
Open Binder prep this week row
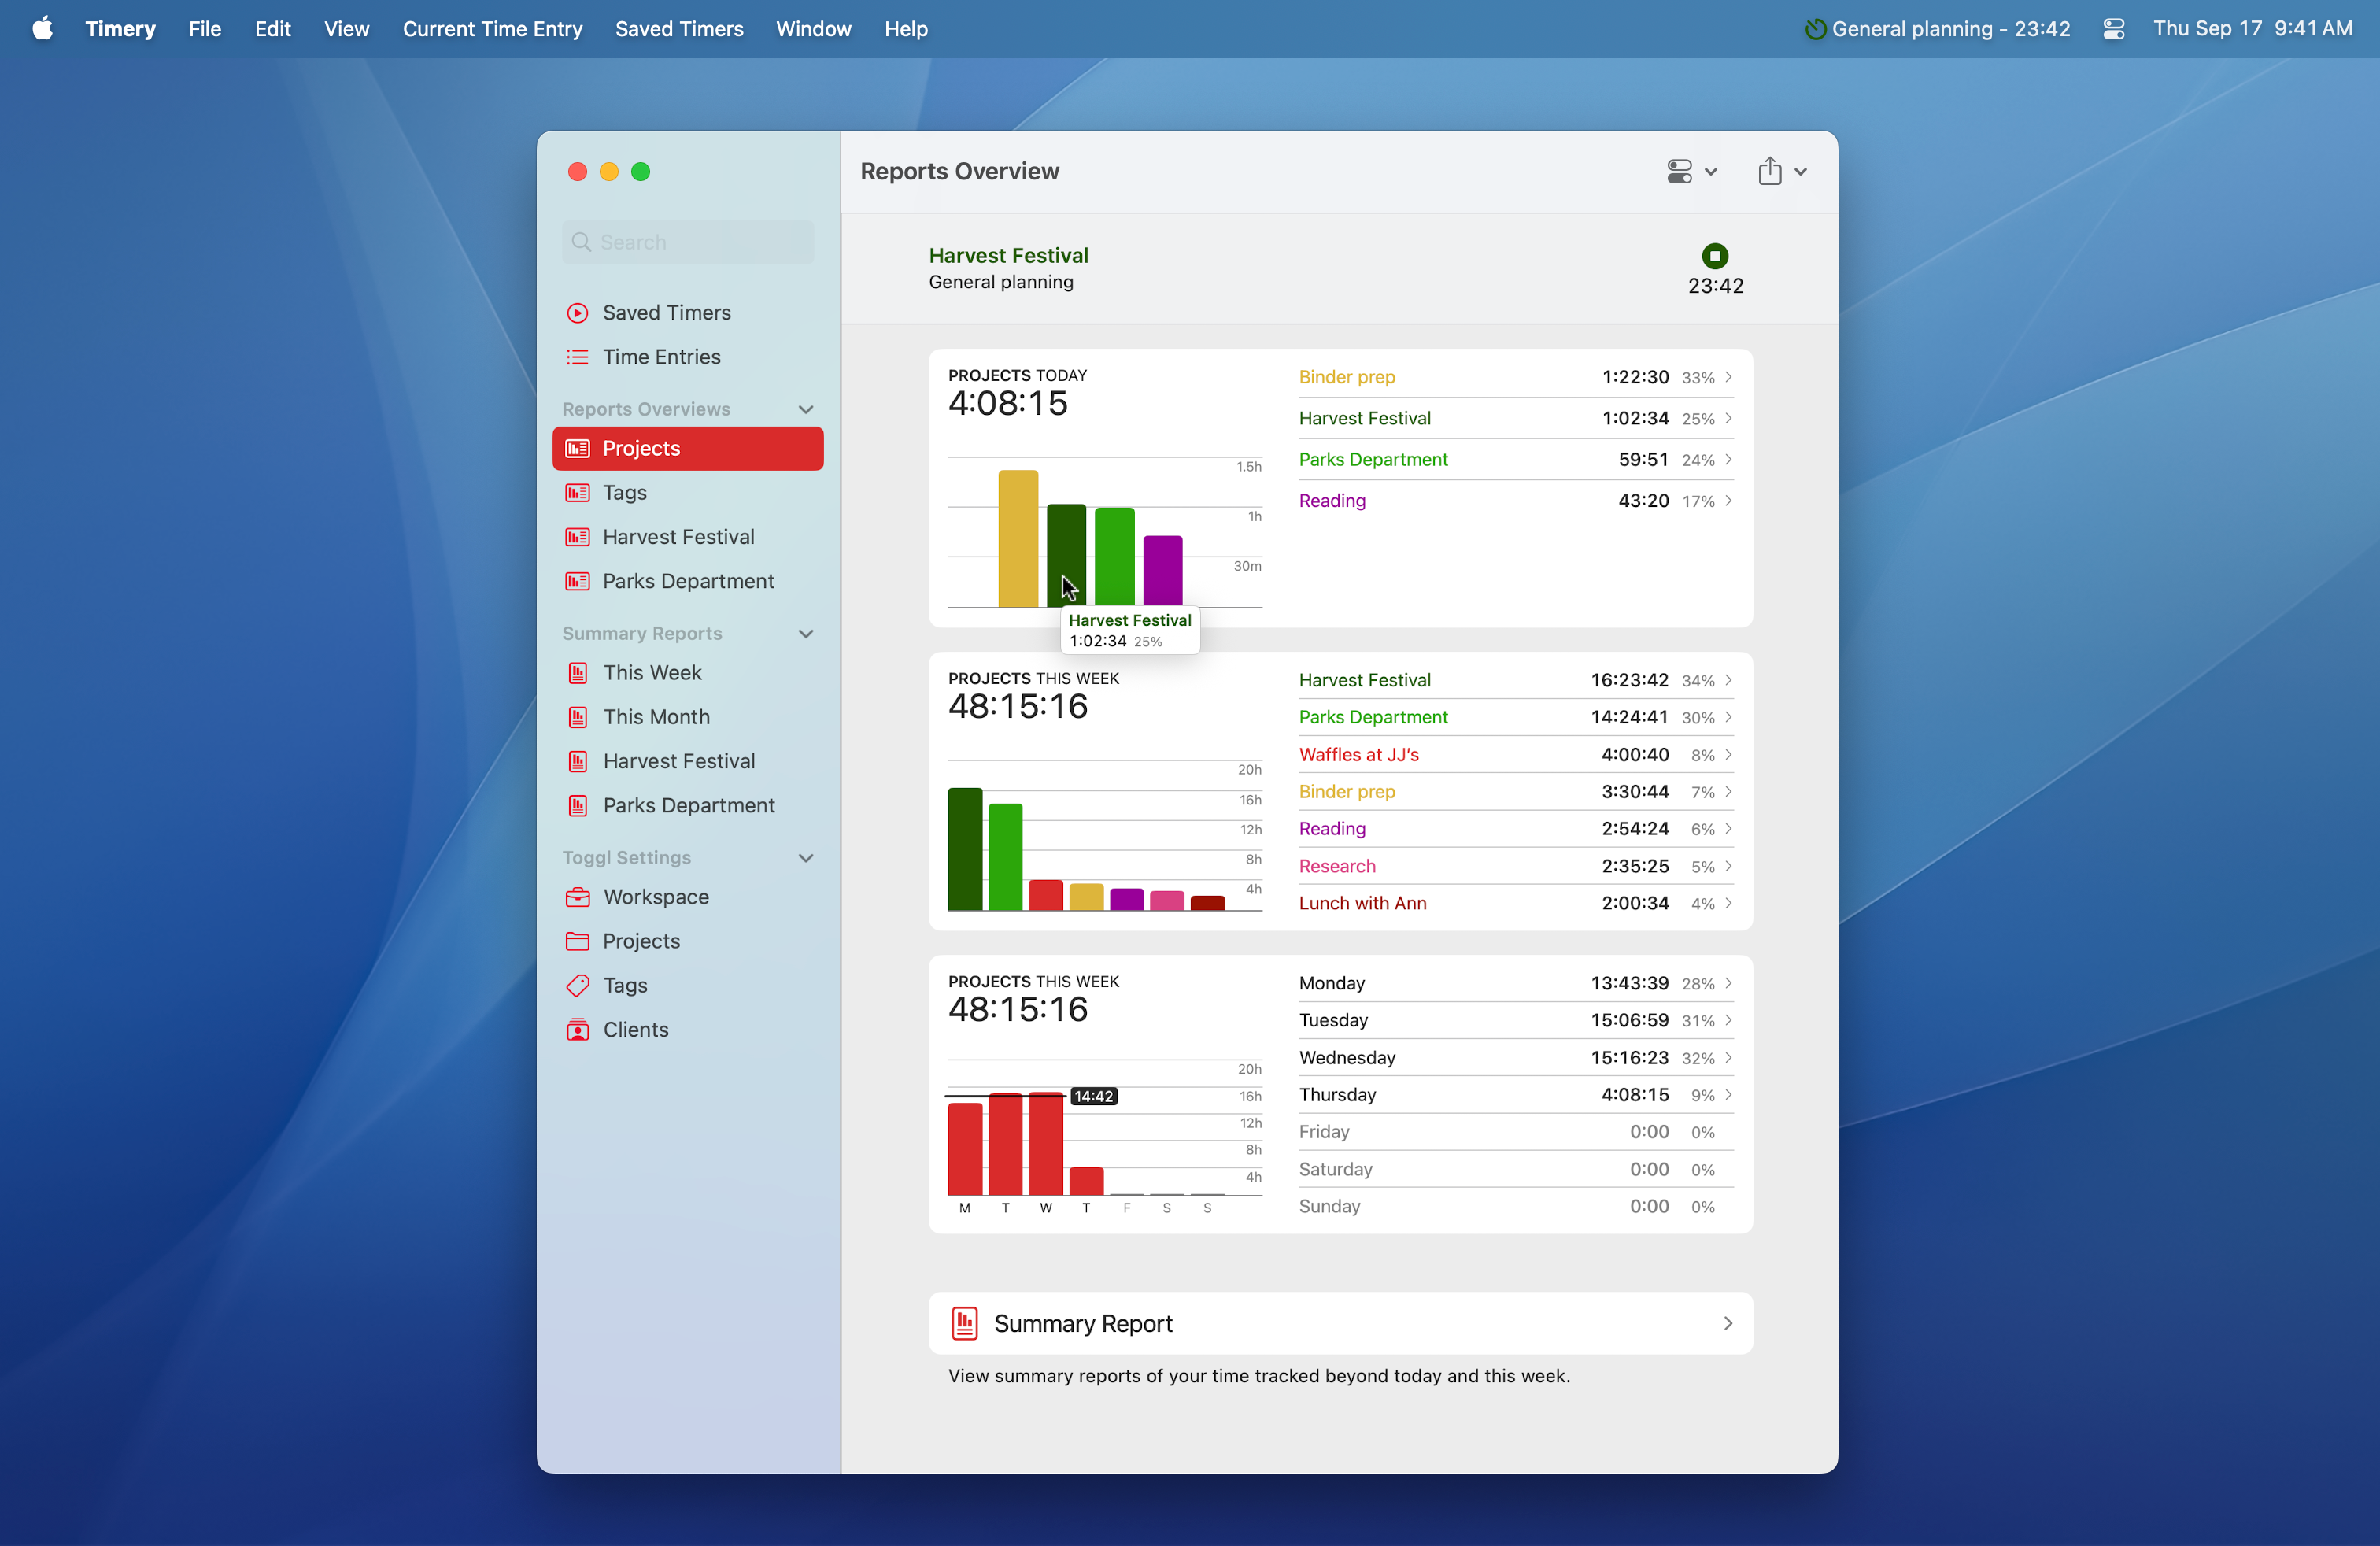pyautogui.click(x=1515, y=792)
